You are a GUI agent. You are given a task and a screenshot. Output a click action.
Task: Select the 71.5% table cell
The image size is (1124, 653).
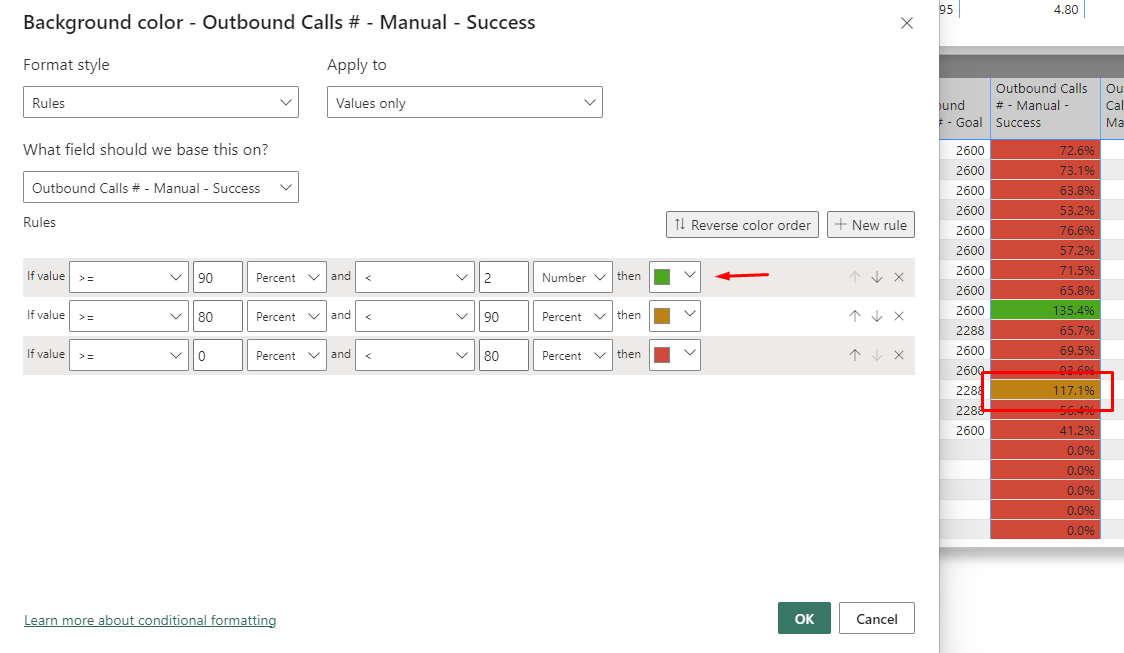pyautogui.click(x=1045, y=270)
